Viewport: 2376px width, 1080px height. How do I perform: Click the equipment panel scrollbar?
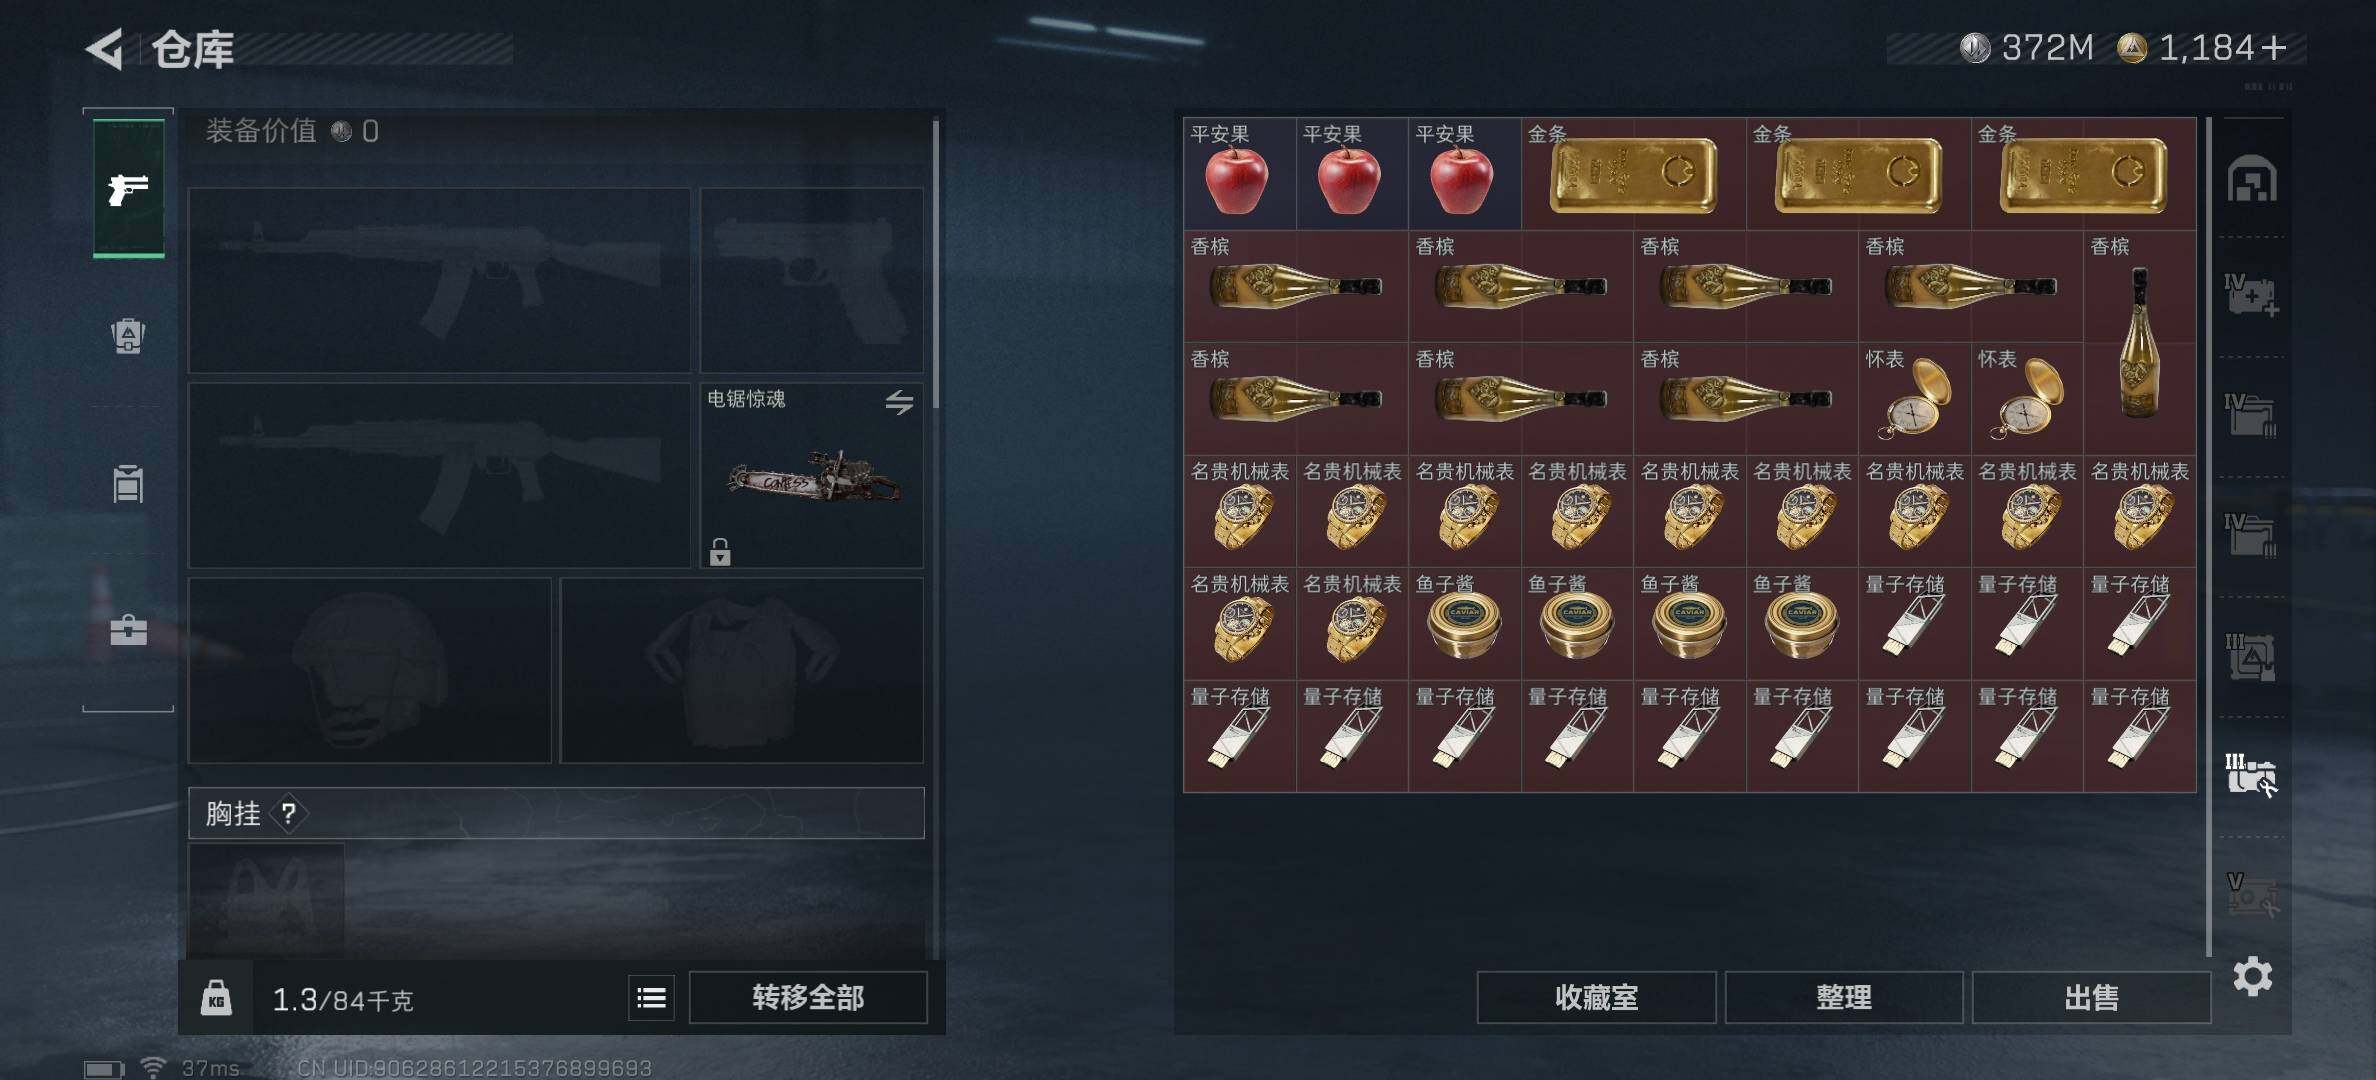tap(936, 264)
